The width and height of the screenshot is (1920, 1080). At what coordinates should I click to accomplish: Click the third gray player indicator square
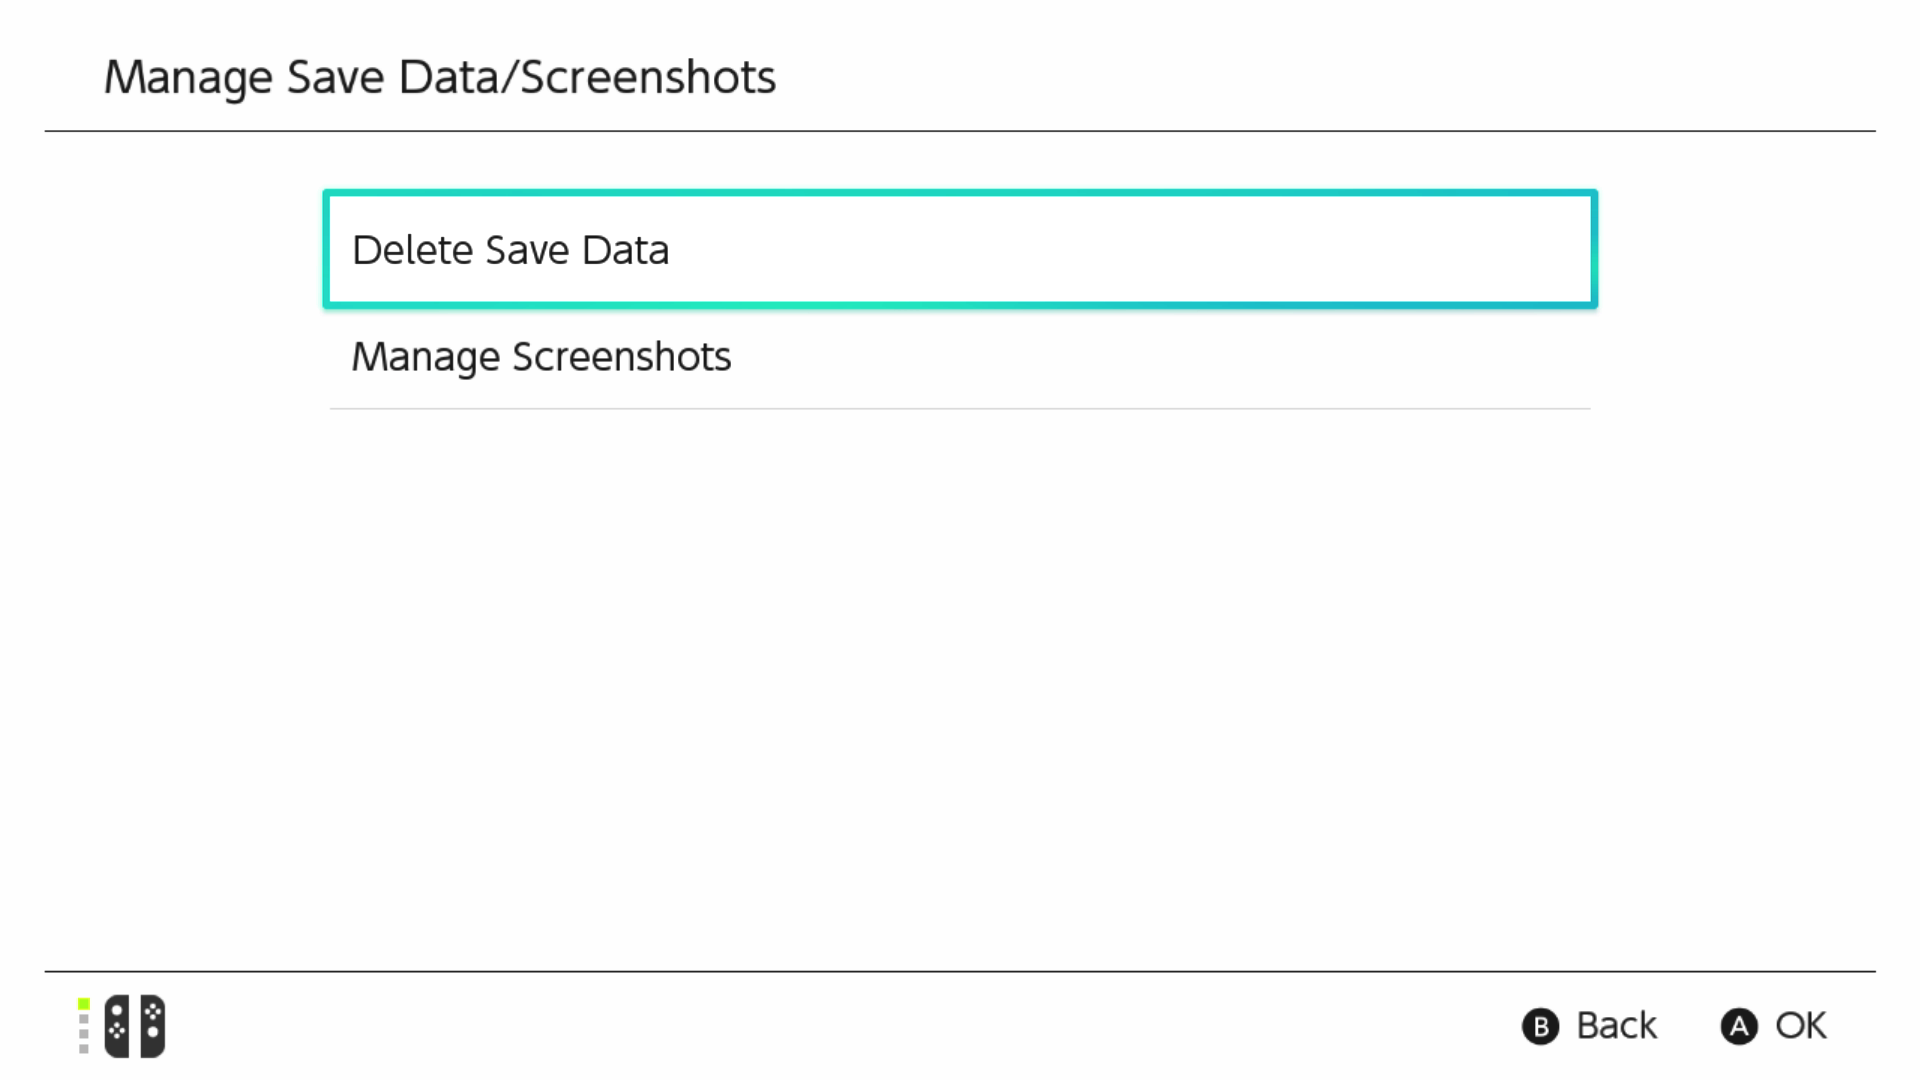click(x=84, y=1034)
